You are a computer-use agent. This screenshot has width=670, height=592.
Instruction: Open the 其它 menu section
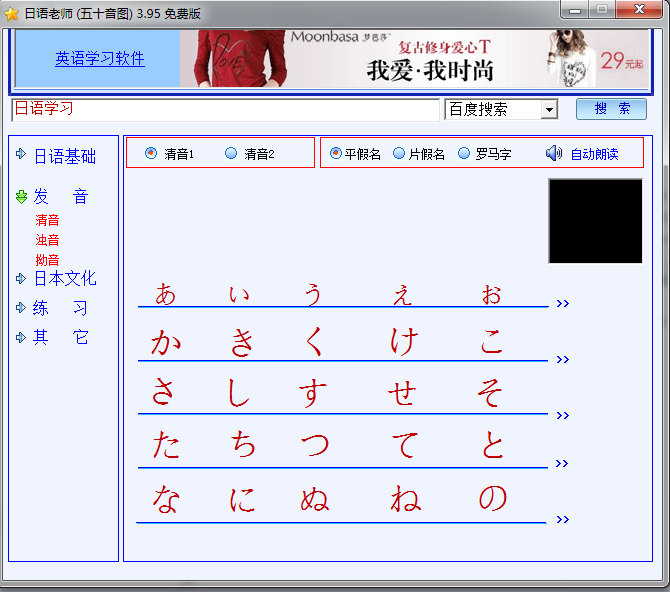[61, 337]
